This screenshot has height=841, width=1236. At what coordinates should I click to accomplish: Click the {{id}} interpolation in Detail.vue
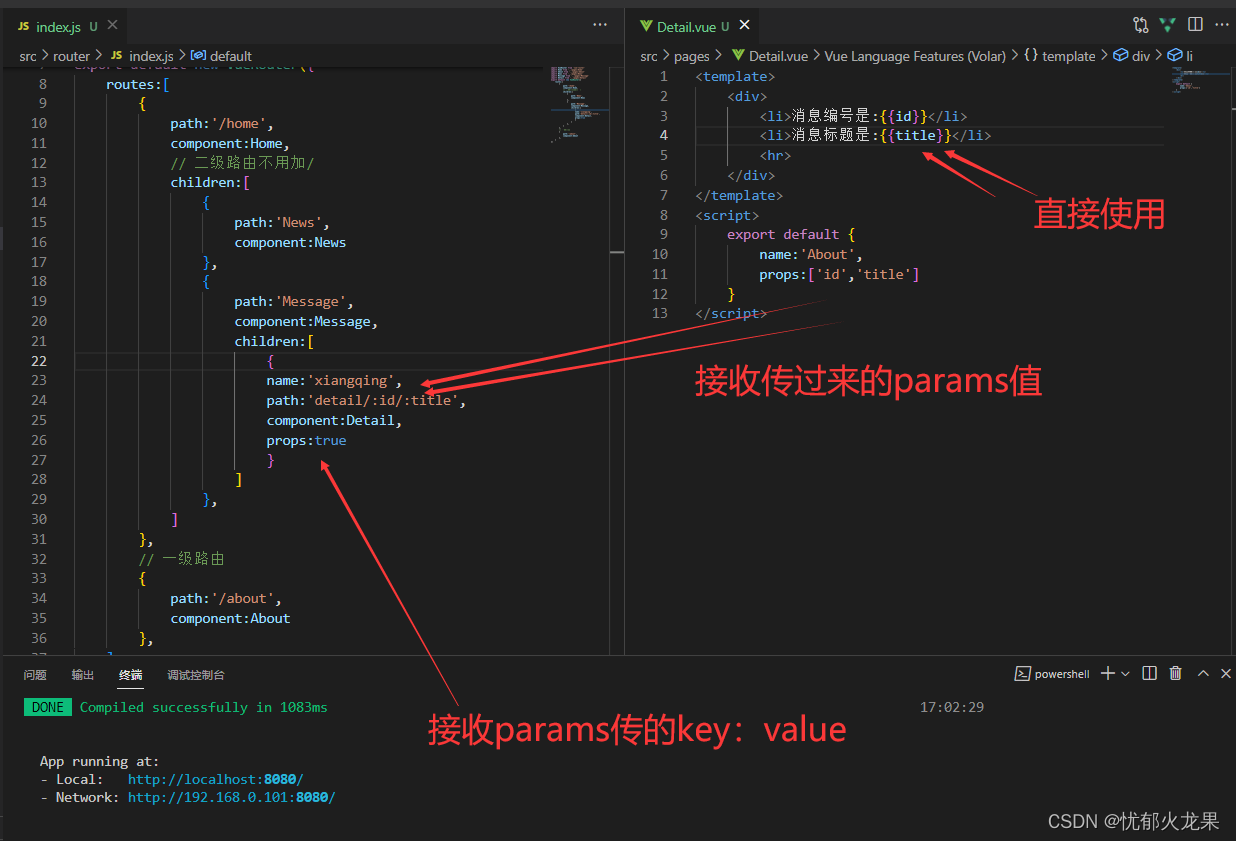coord(904,115)
